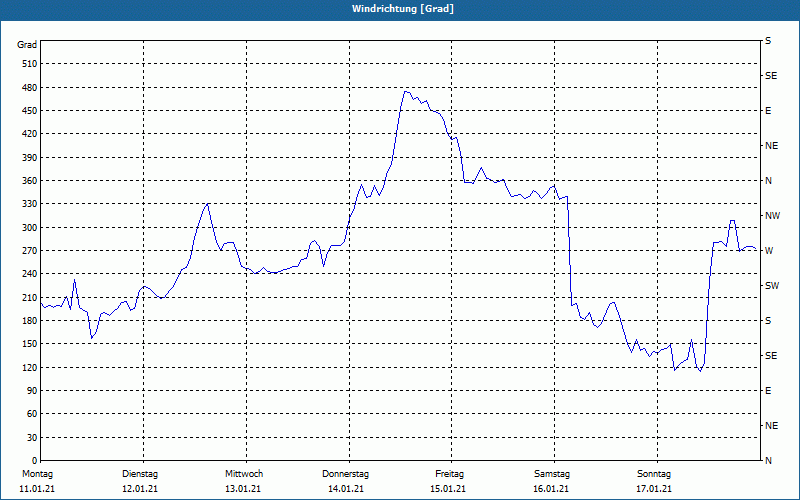Click the 'N' compass label beside 360 gridline
This screenshot has height=500, width=800.
(x=768, y=181)
